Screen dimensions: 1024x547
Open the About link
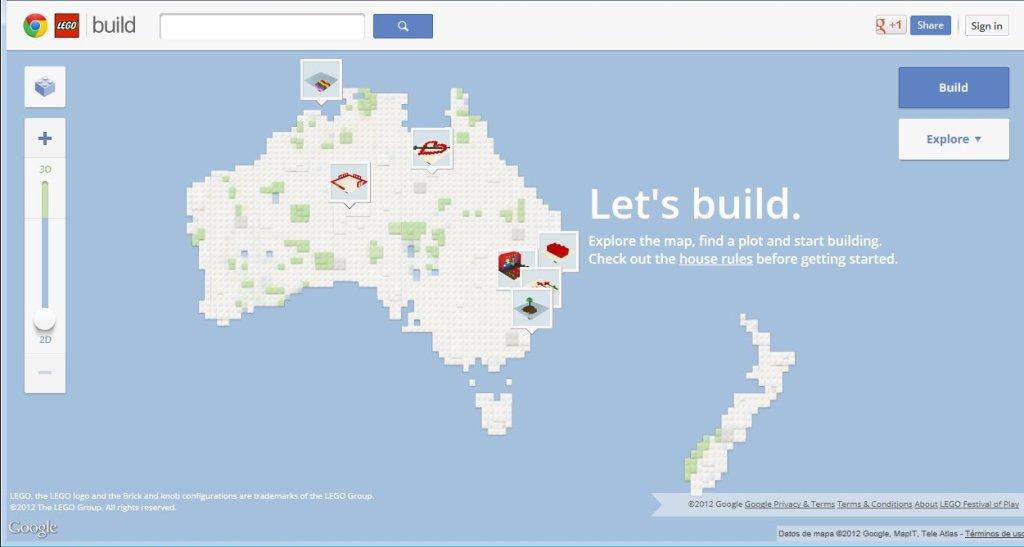[925, 504]
